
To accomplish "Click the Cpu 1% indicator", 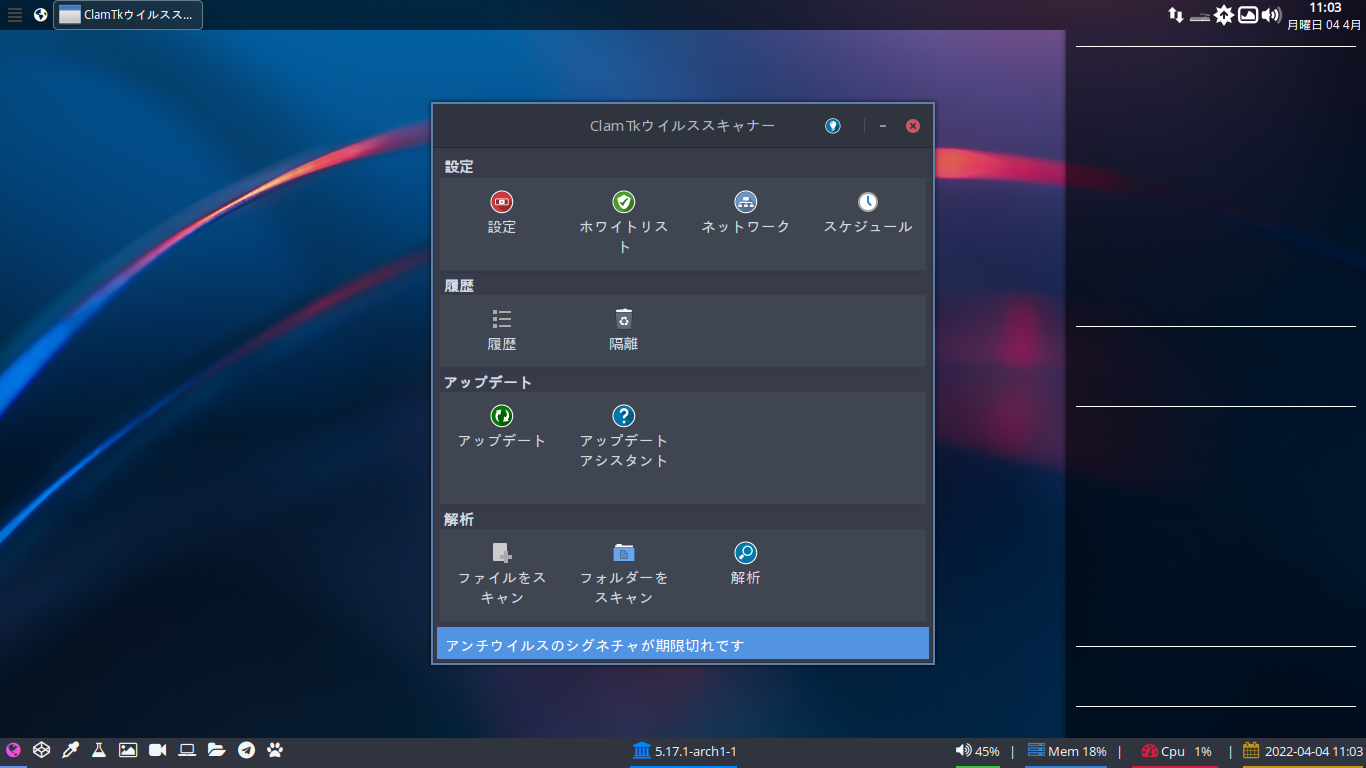I will pos(1176,751).
